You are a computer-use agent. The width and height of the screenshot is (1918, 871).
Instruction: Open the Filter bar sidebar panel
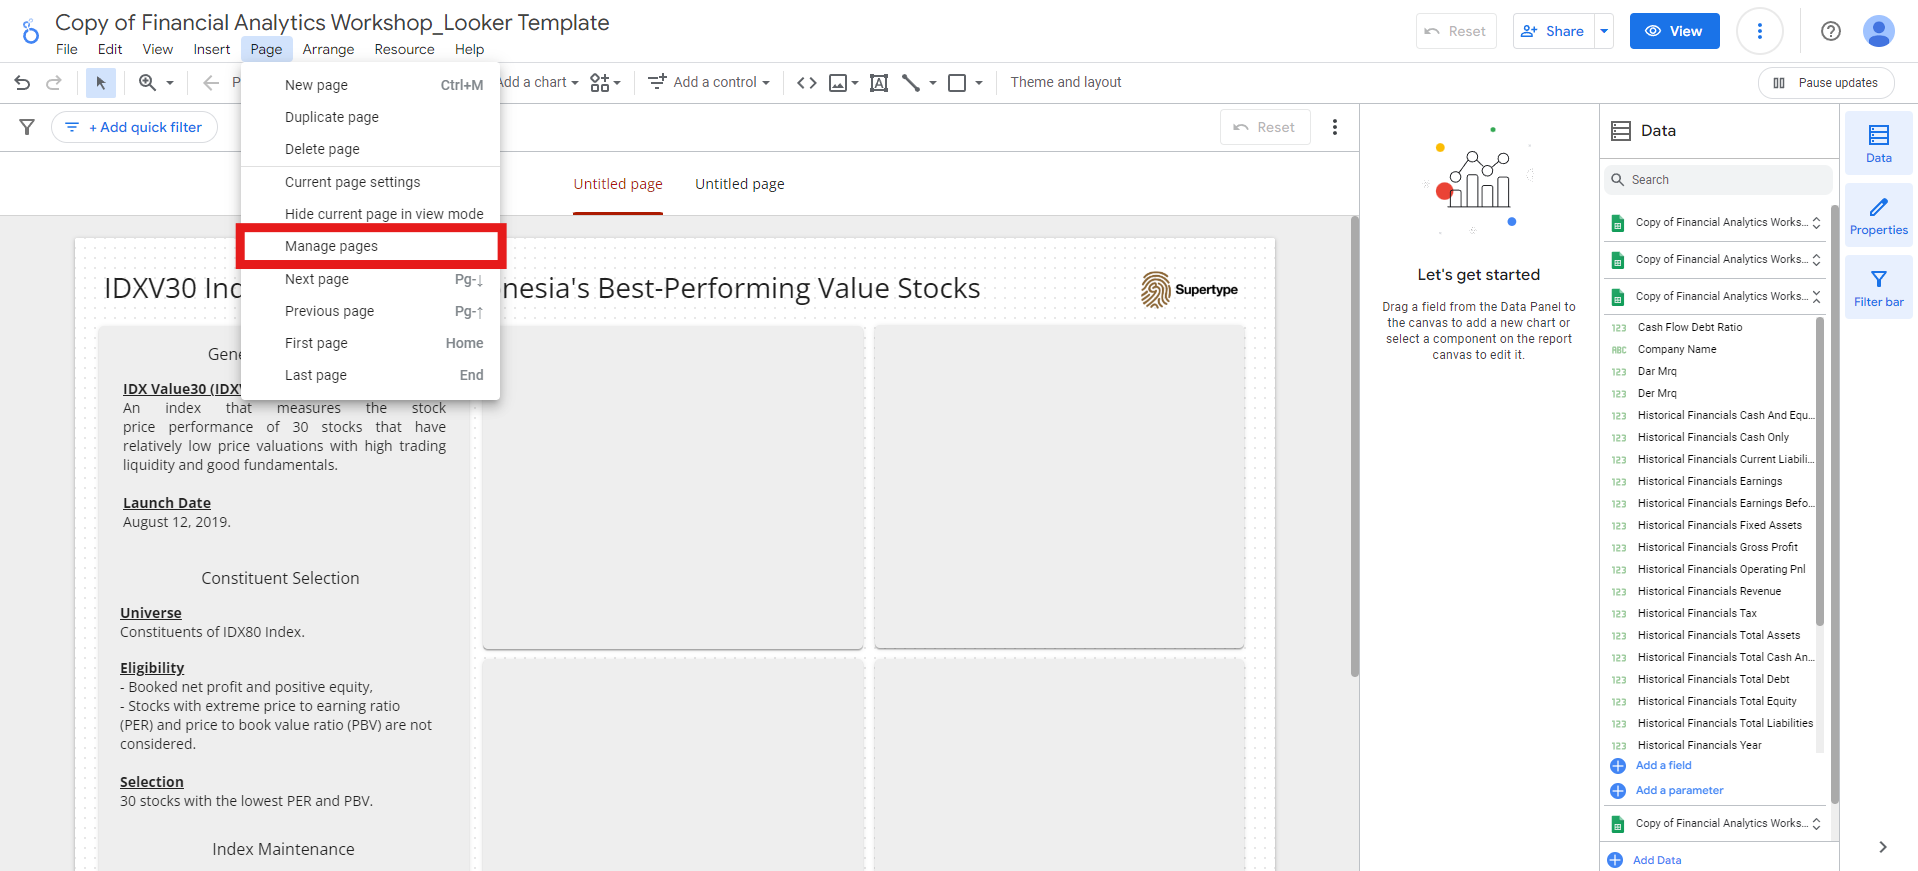coord(1879,288)
